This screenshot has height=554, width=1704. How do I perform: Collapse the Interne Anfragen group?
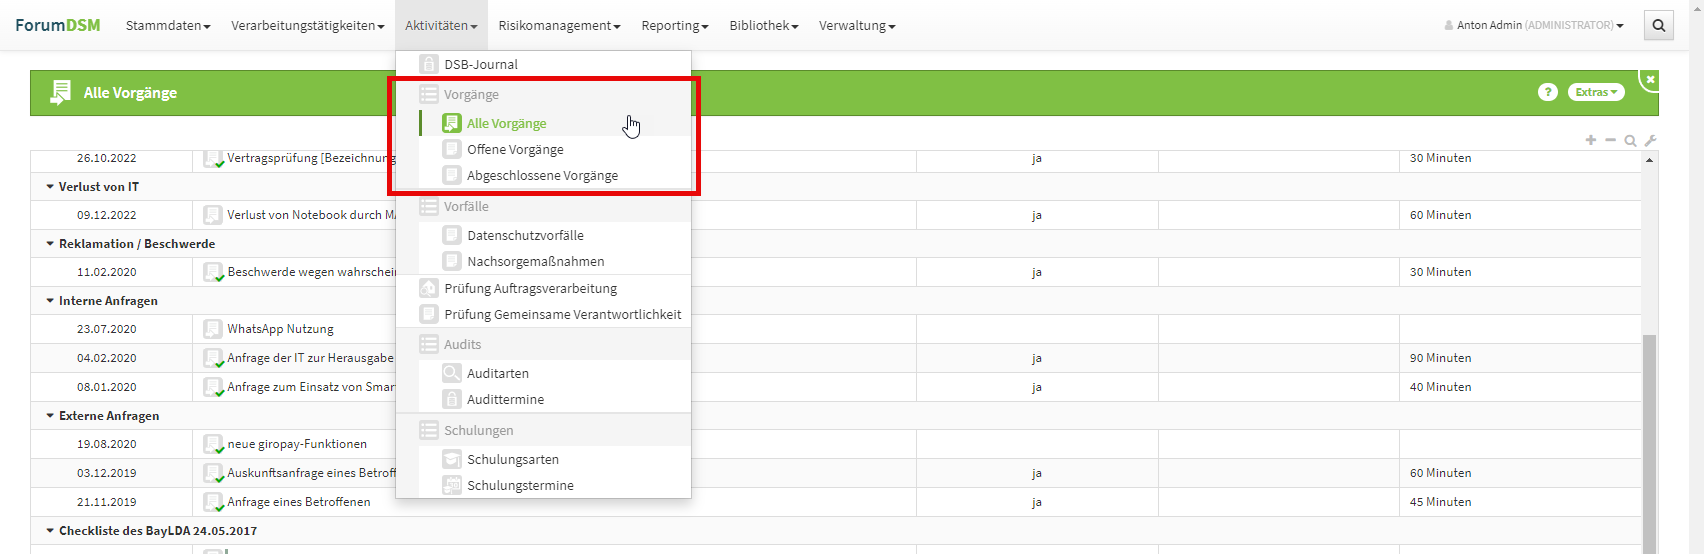click(50, 301)
